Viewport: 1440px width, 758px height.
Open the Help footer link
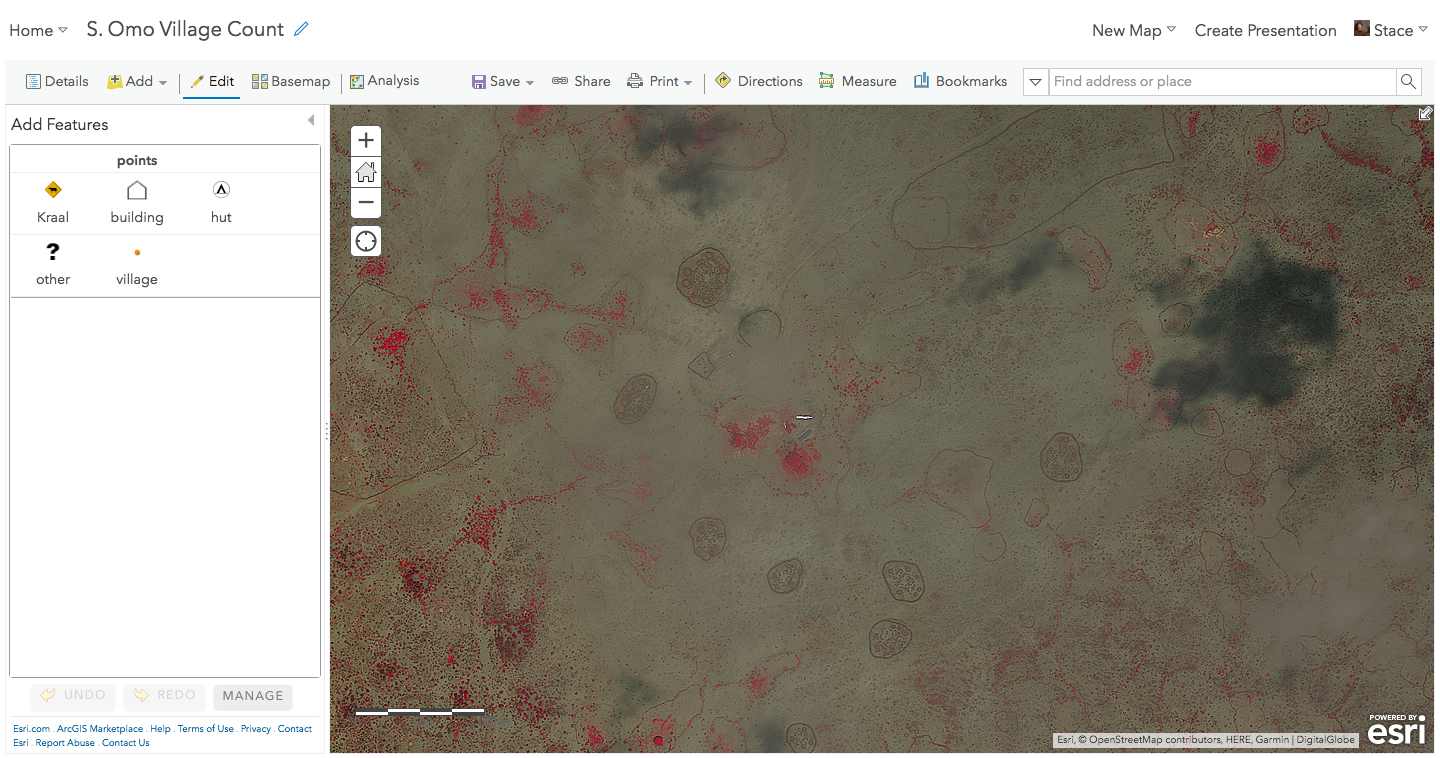160,729
